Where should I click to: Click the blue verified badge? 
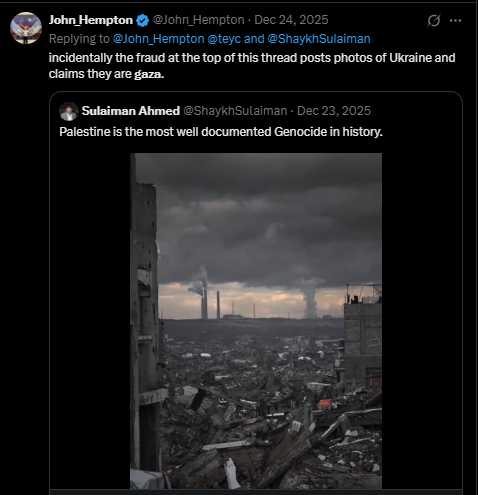coord(143,21)
